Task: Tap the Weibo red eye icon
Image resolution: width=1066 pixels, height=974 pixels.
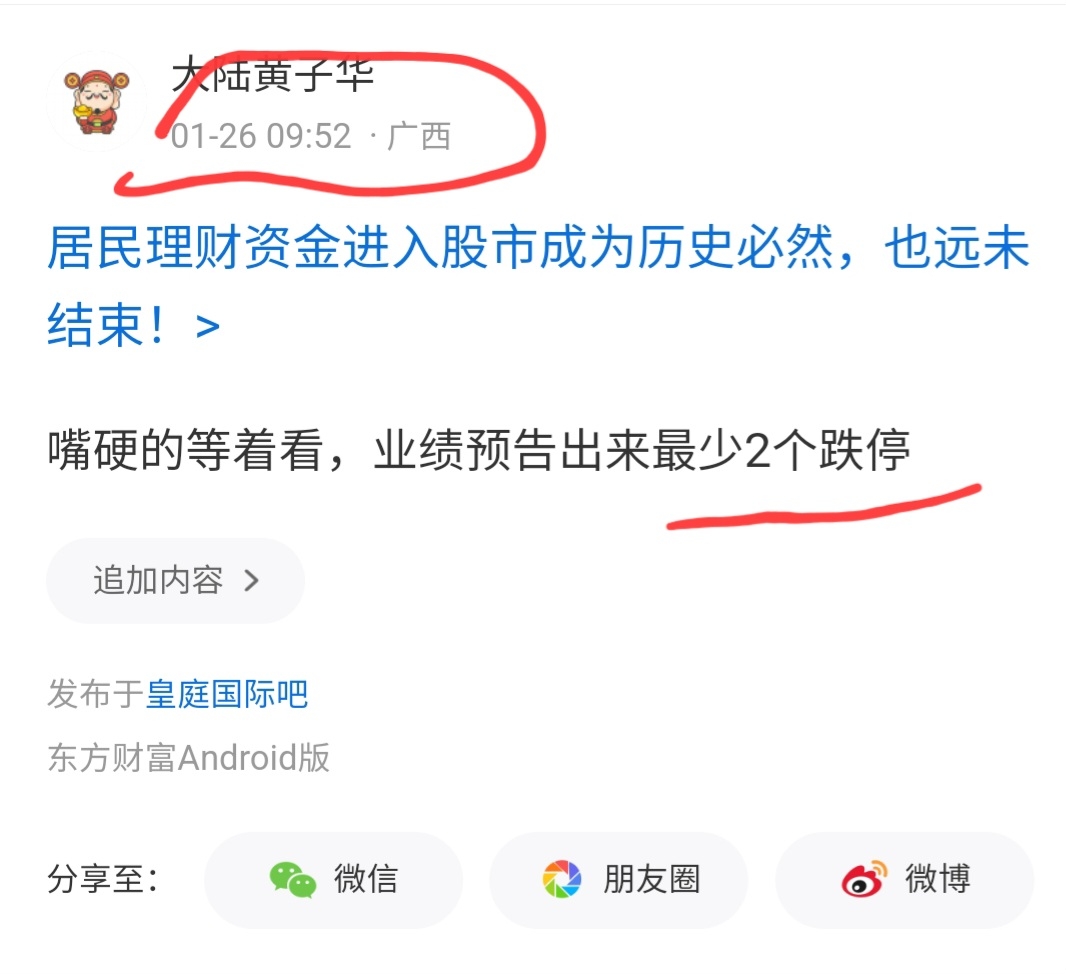Action: [863, 879]
